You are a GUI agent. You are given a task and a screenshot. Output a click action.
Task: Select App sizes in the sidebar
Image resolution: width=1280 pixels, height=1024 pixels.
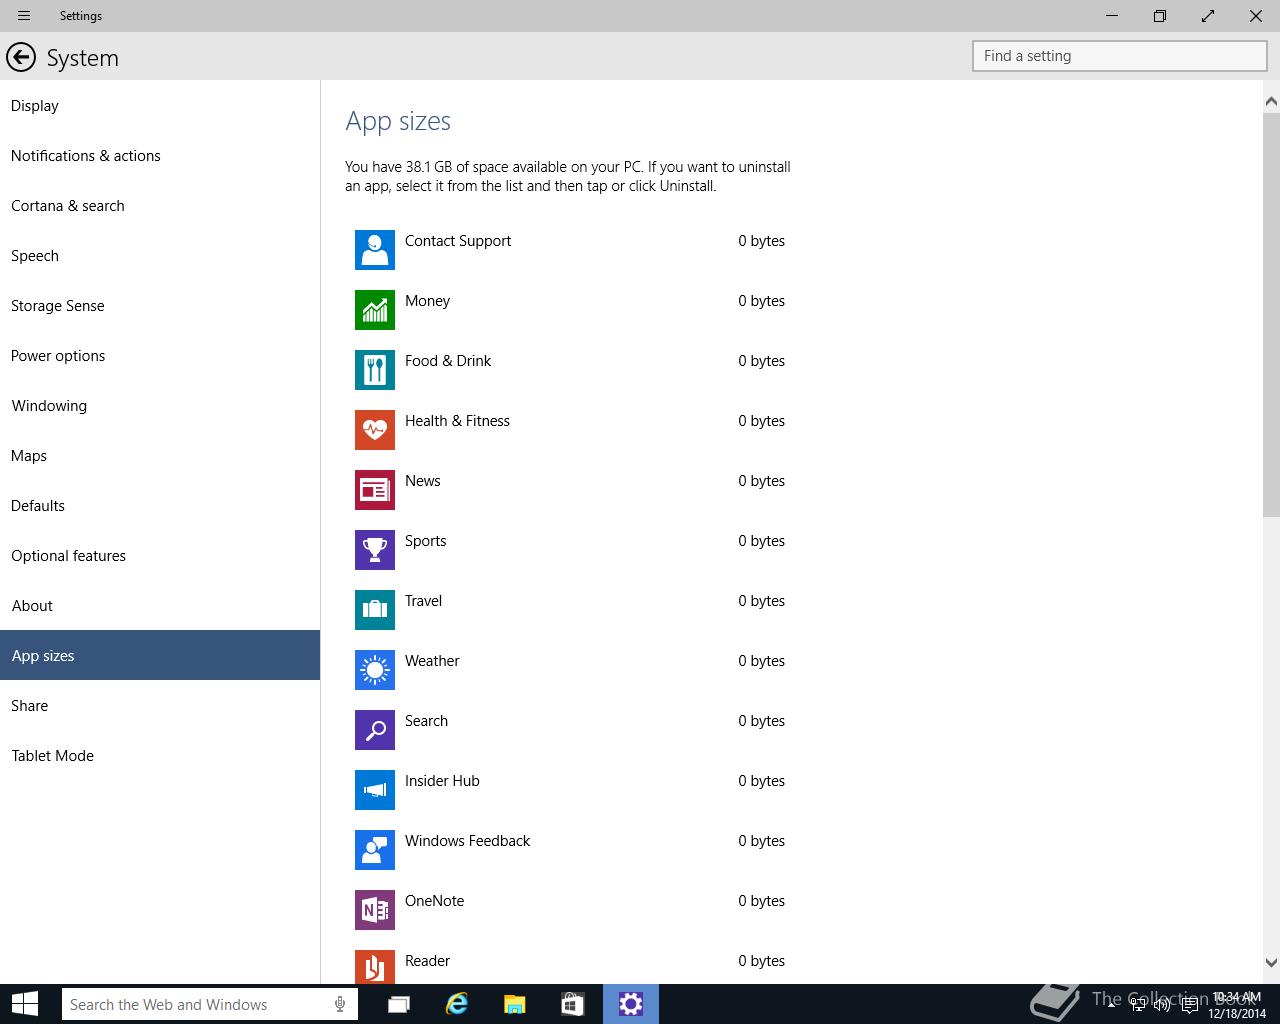click(160, 655)
